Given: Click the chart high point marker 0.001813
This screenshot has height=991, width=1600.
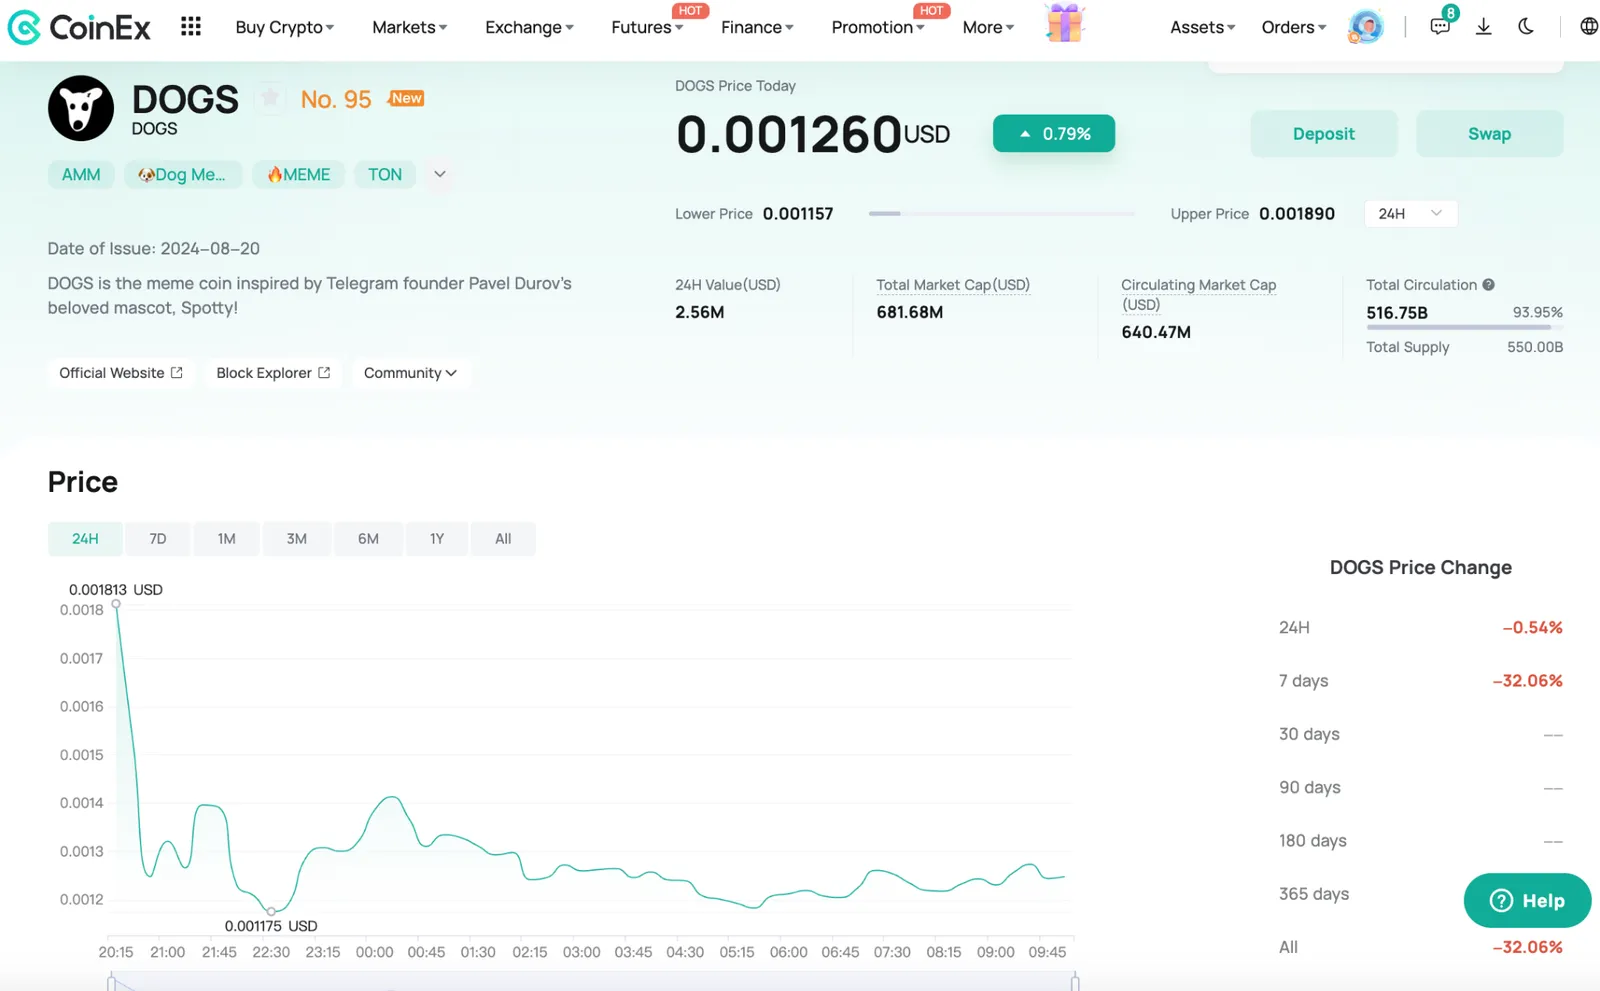Looking at the screenshot, I should tap(116, 604).
